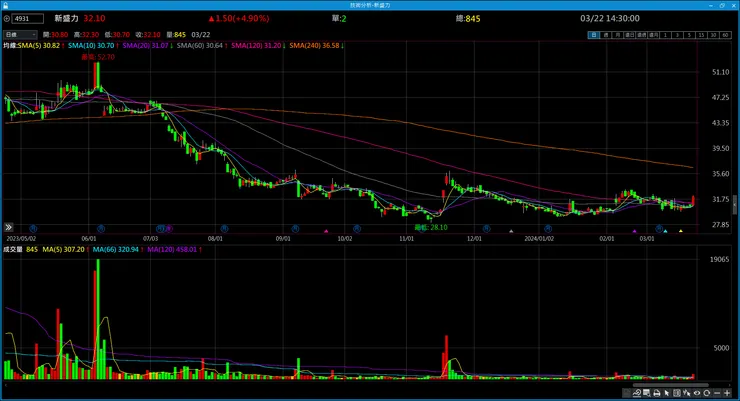The image size is (740, 401).
Task: Click circled event marker above 2023/05/02 date
Action: click(33, 228)
